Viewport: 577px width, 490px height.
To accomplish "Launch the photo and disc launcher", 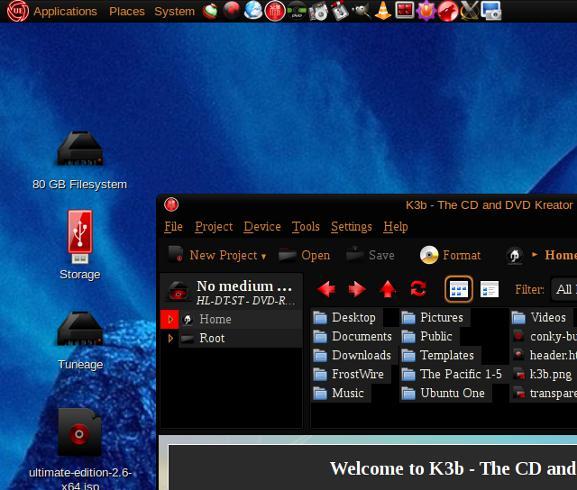I will click(318, 11).
